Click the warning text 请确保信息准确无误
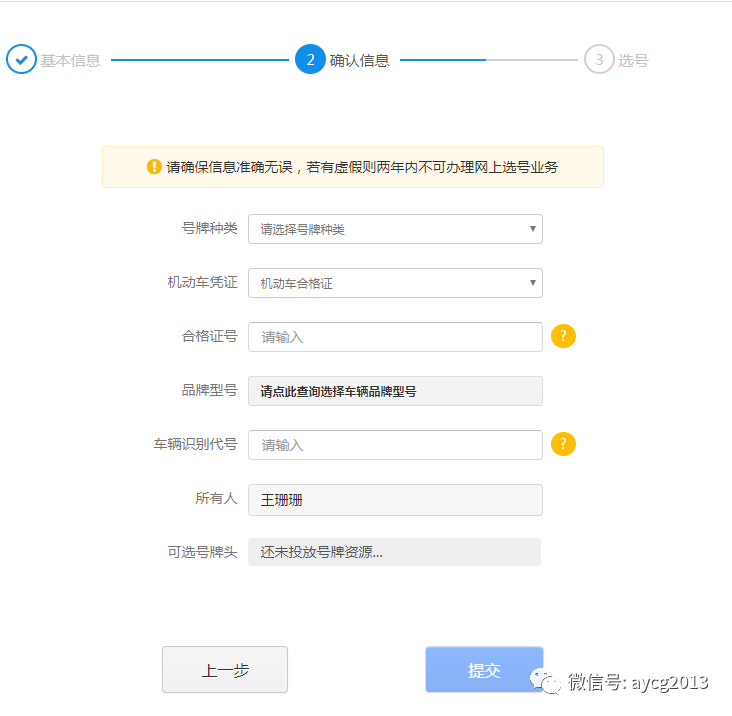 click(x=229, y=167)
